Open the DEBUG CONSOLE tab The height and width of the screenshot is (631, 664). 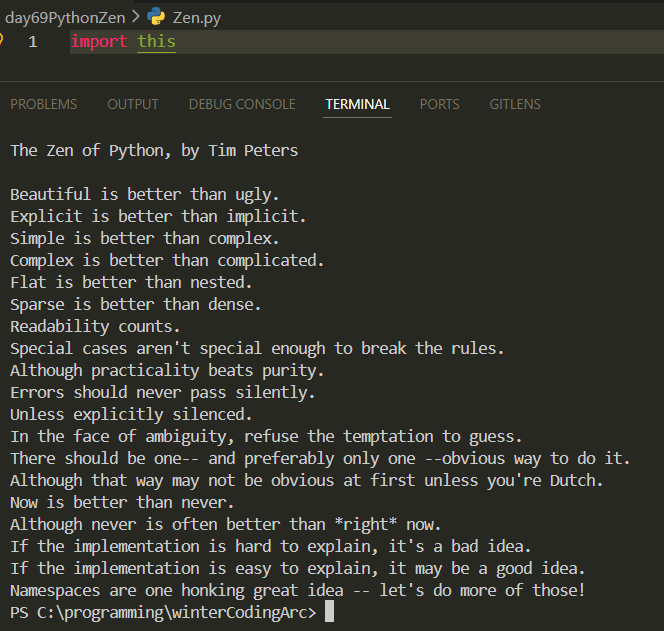pos(242,104)
